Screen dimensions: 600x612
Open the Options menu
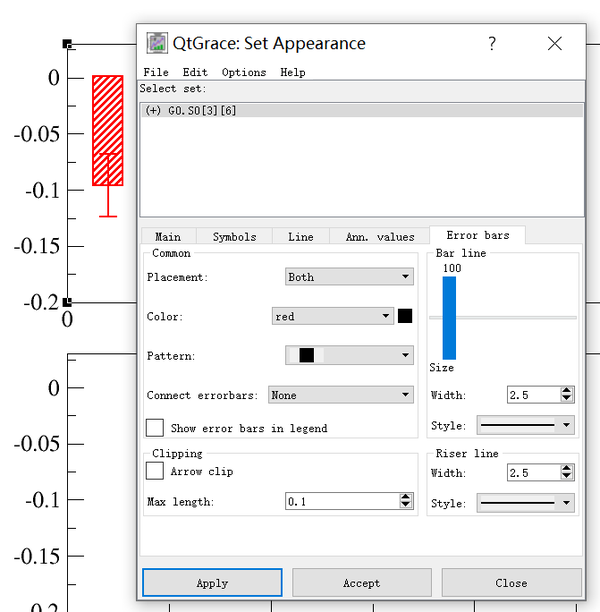click(x=244, y=72)
